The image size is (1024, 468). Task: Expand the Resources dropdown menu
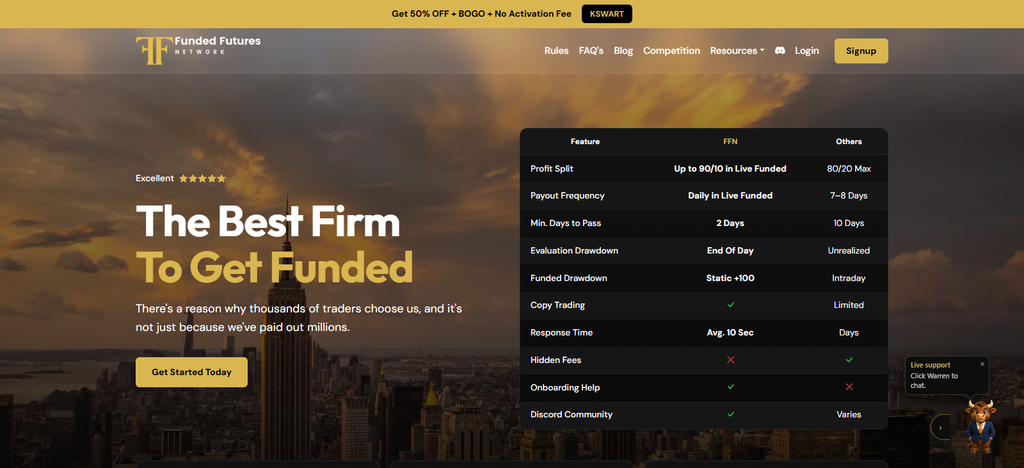point(737,51)
